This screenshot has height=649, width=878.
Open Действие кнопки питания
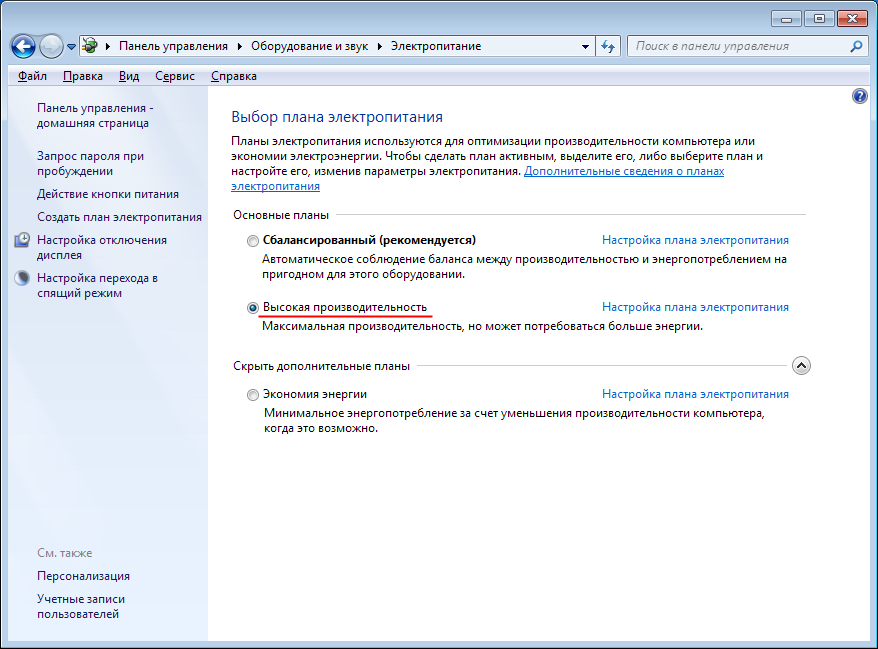coord(108,194)
